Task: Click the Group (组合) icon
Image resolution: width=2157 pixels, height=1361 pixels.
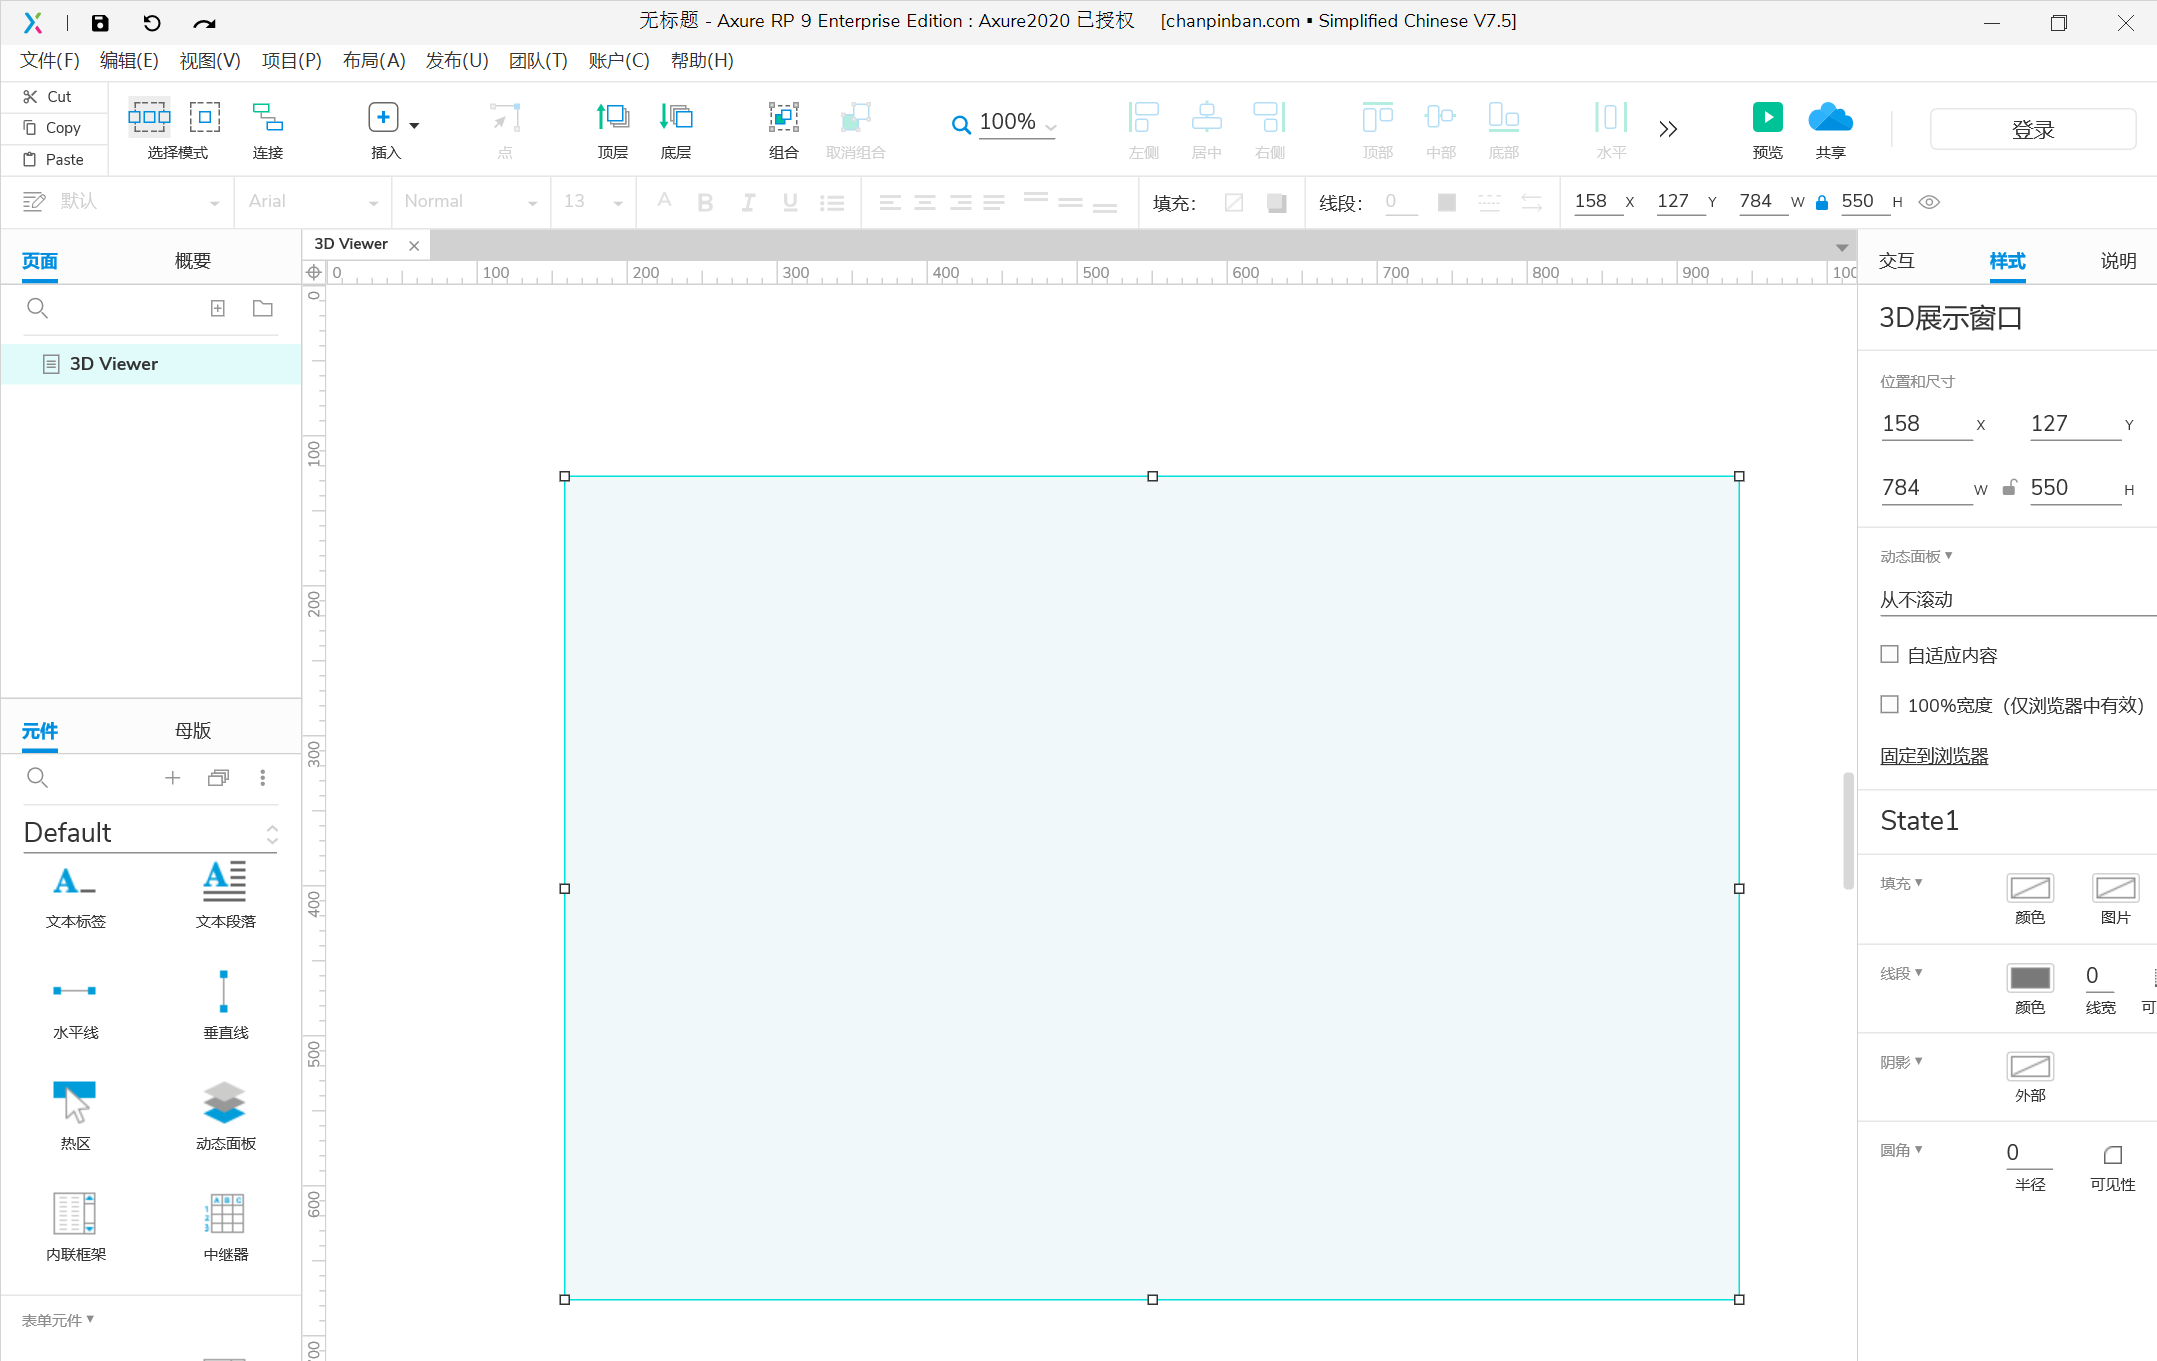Action: 783,118
